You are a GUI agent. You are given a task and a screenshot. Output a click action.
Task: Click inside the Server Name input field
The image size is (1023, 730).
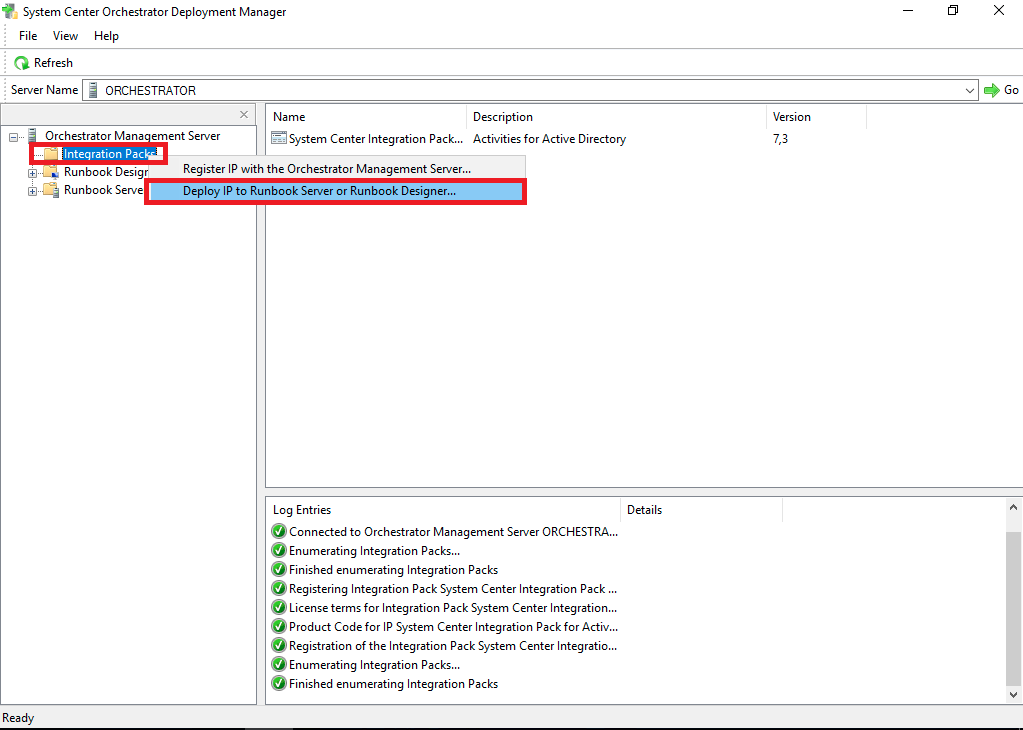(x=530, y=90)
